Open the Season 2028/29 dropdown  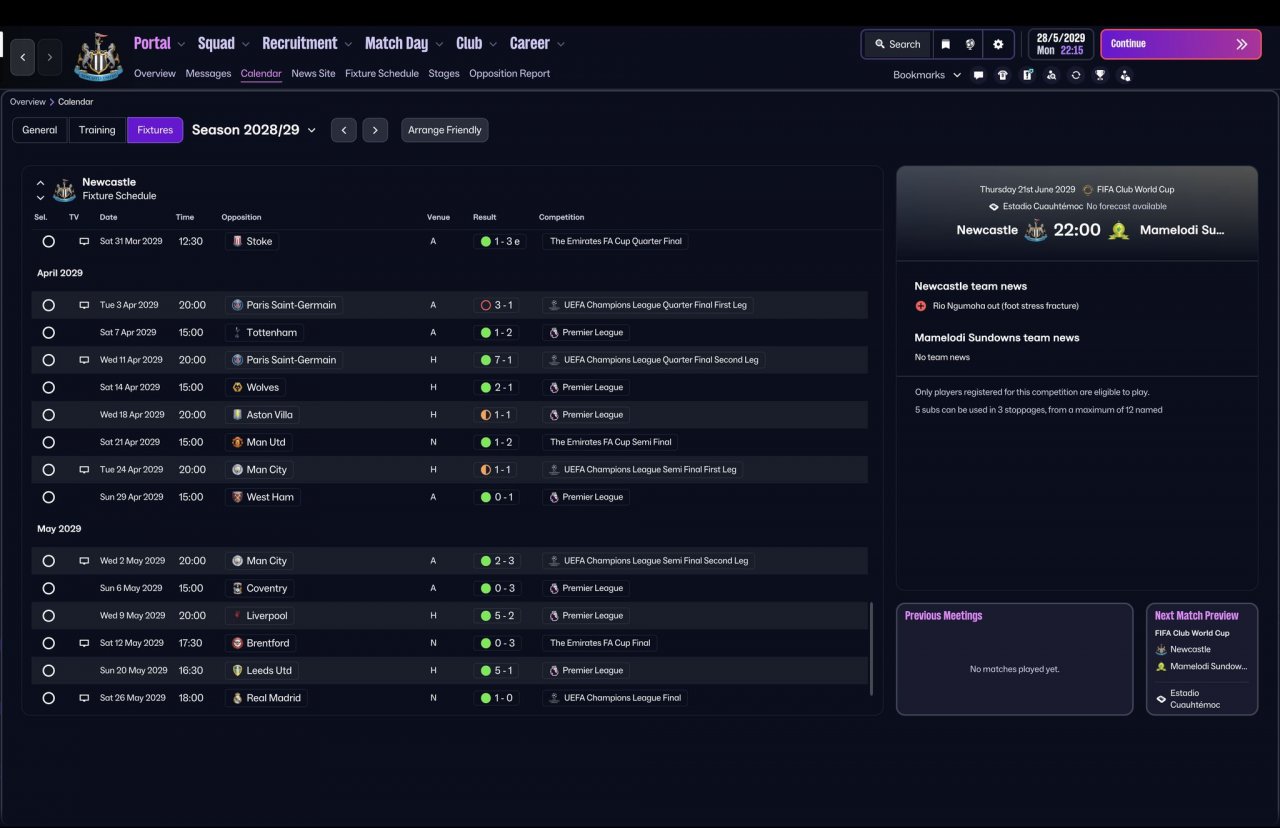tap(254, 130)
